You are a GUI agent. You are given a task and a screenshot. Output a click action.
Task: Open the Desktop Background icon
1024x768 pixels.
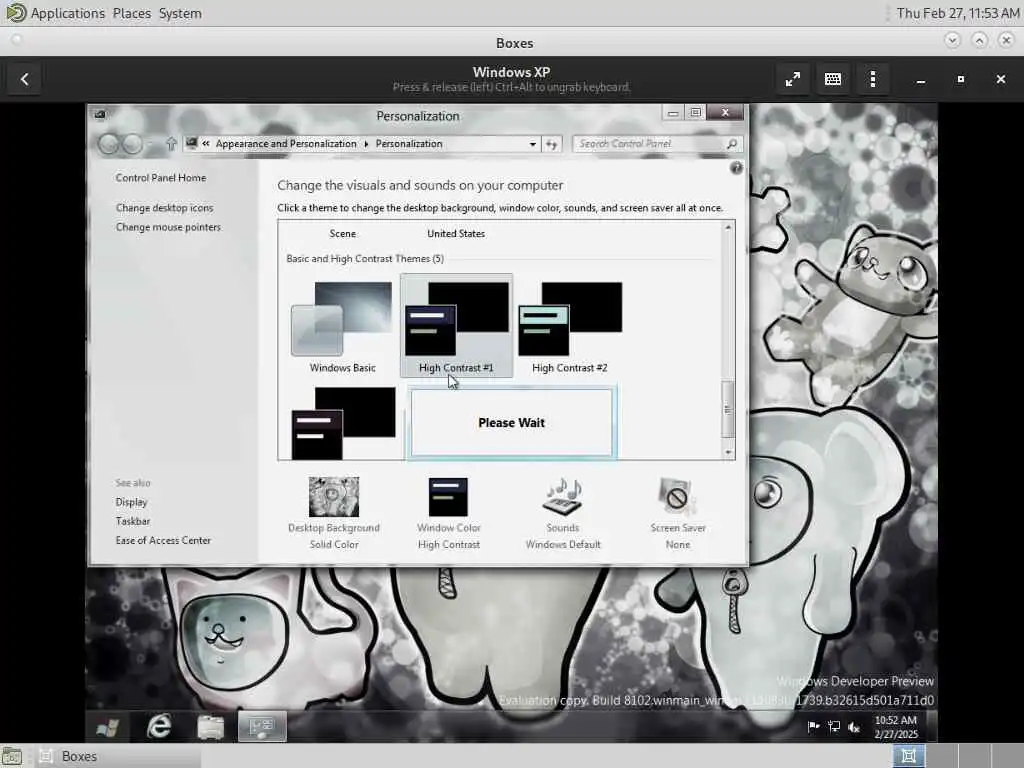334,496
